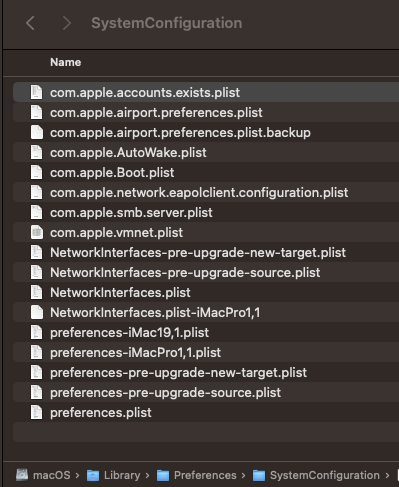Click the file icon of com.apple.accounts.exists.plist
Image resolution: width=399 pixels, height=487 pixels.
click(x=36, y=92)
